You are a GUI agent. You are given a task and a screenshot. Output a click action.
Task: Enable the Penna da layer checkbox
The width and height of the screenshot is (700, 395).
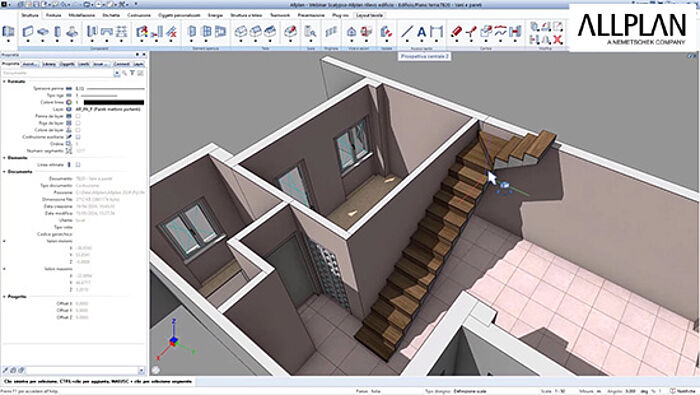(x=78, y=116)
